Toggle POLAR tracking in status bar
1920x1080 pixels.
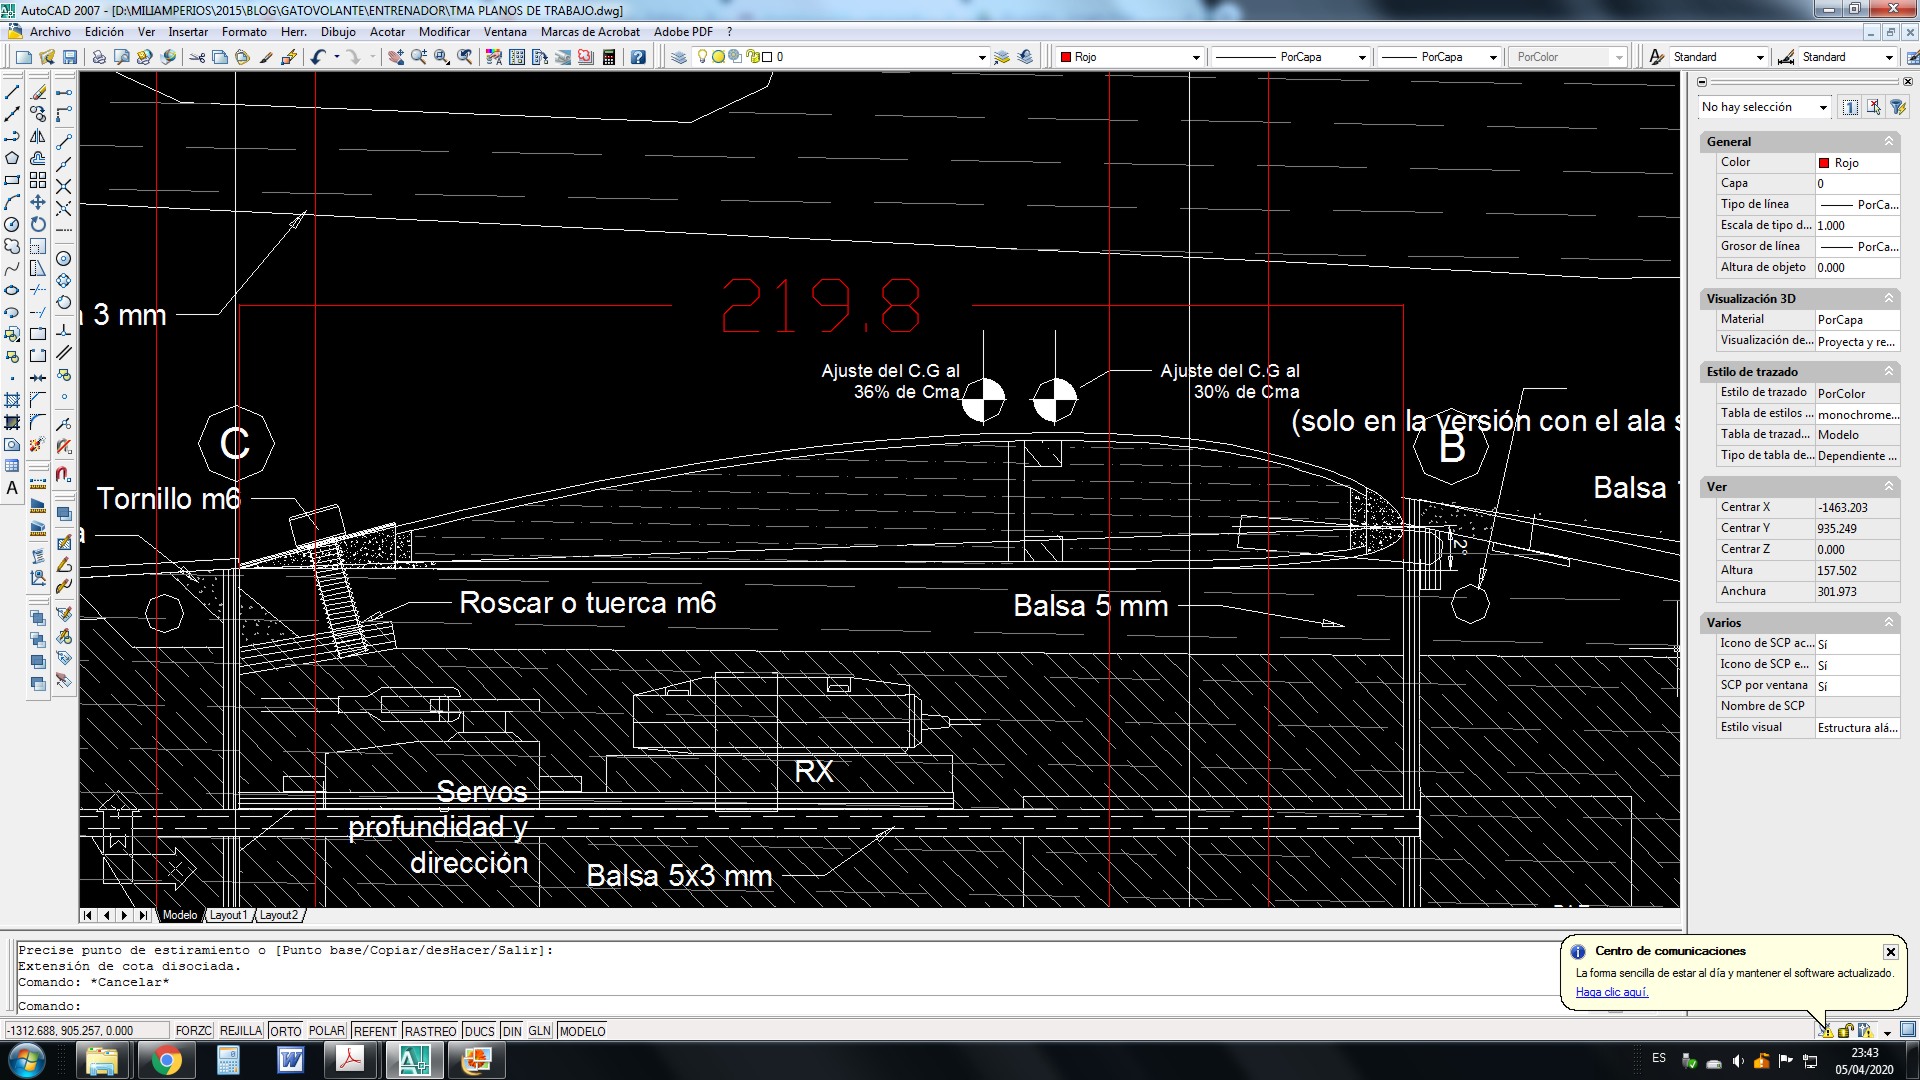(x=326, y=1031)
